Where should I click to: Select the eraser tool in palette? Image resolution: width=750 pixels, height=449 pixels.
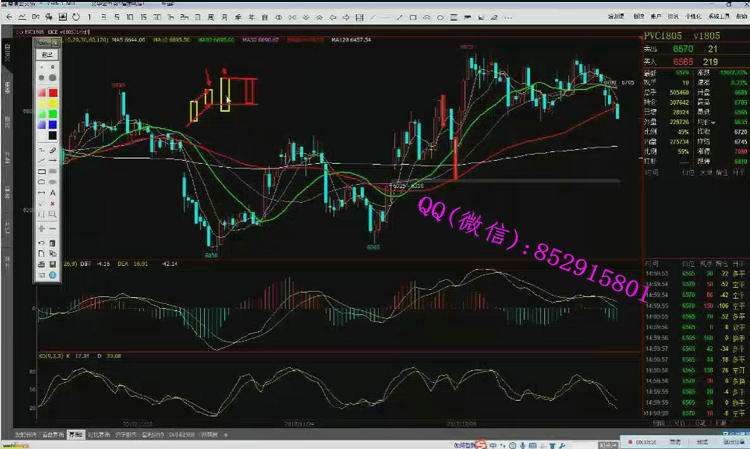pyautogui.click(x=50, y=149)
